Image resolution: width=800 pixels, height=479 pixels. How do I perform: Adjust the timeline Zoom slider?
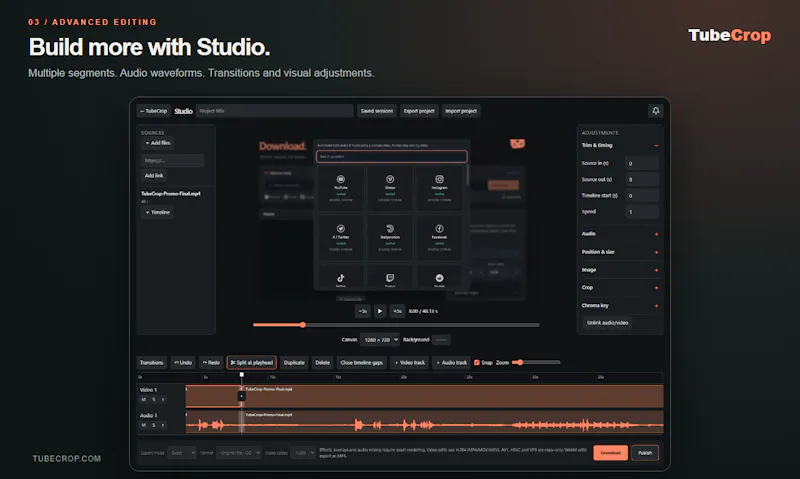536,362
